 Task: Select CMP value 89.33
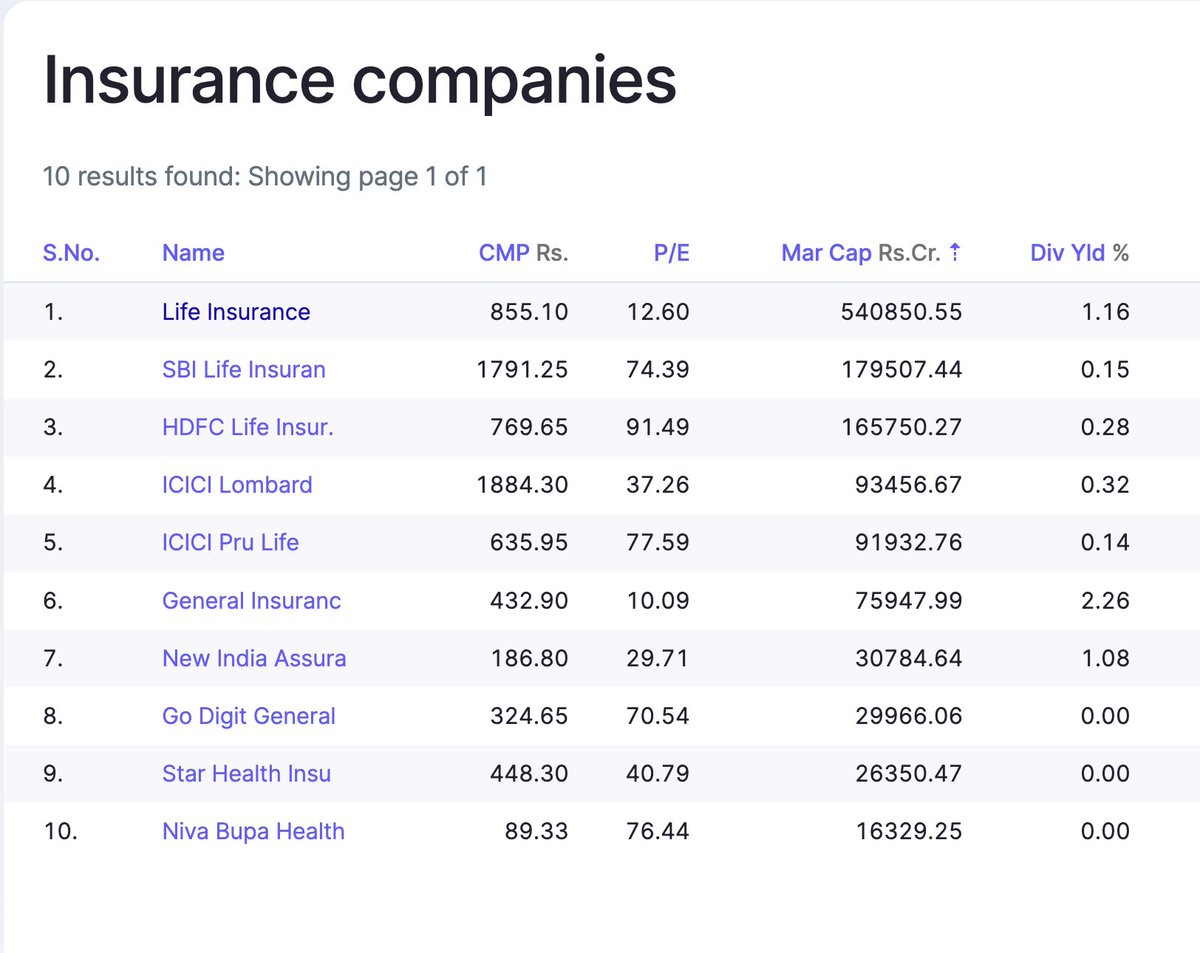535,832
